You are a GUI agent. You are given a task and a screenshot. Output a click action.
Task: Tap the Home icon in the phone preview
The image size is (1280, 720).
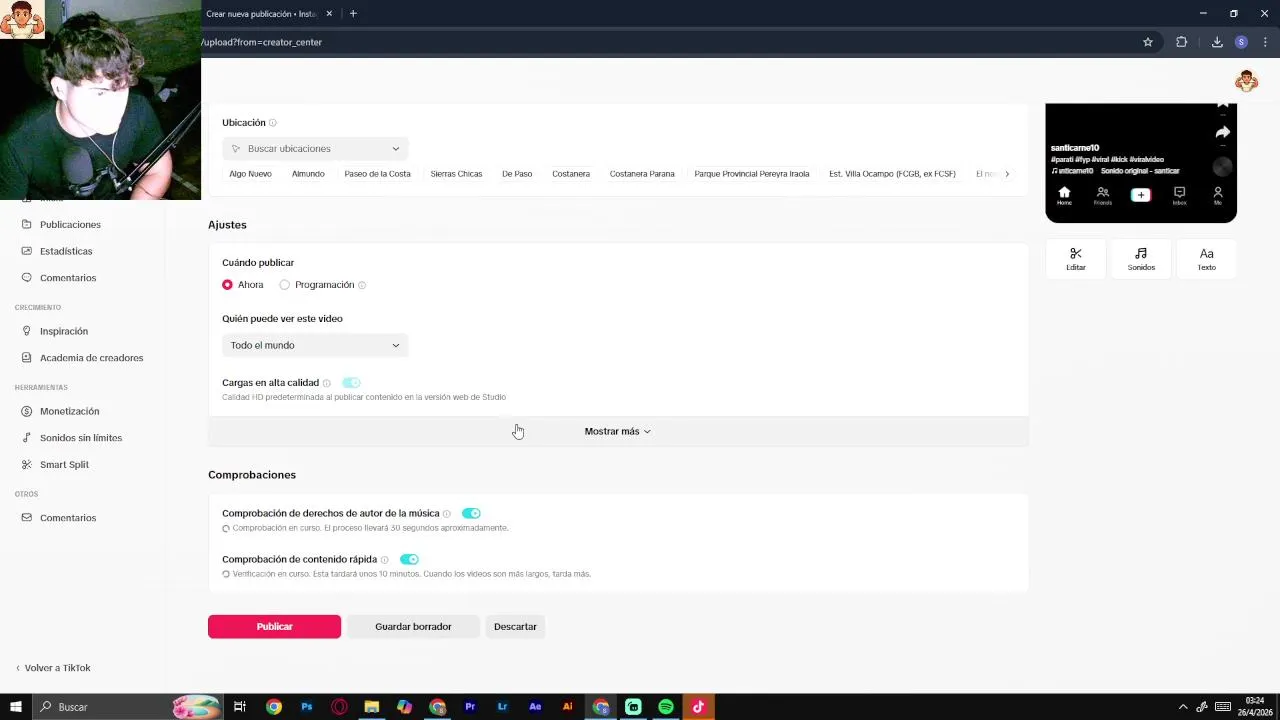[1064, 195]
